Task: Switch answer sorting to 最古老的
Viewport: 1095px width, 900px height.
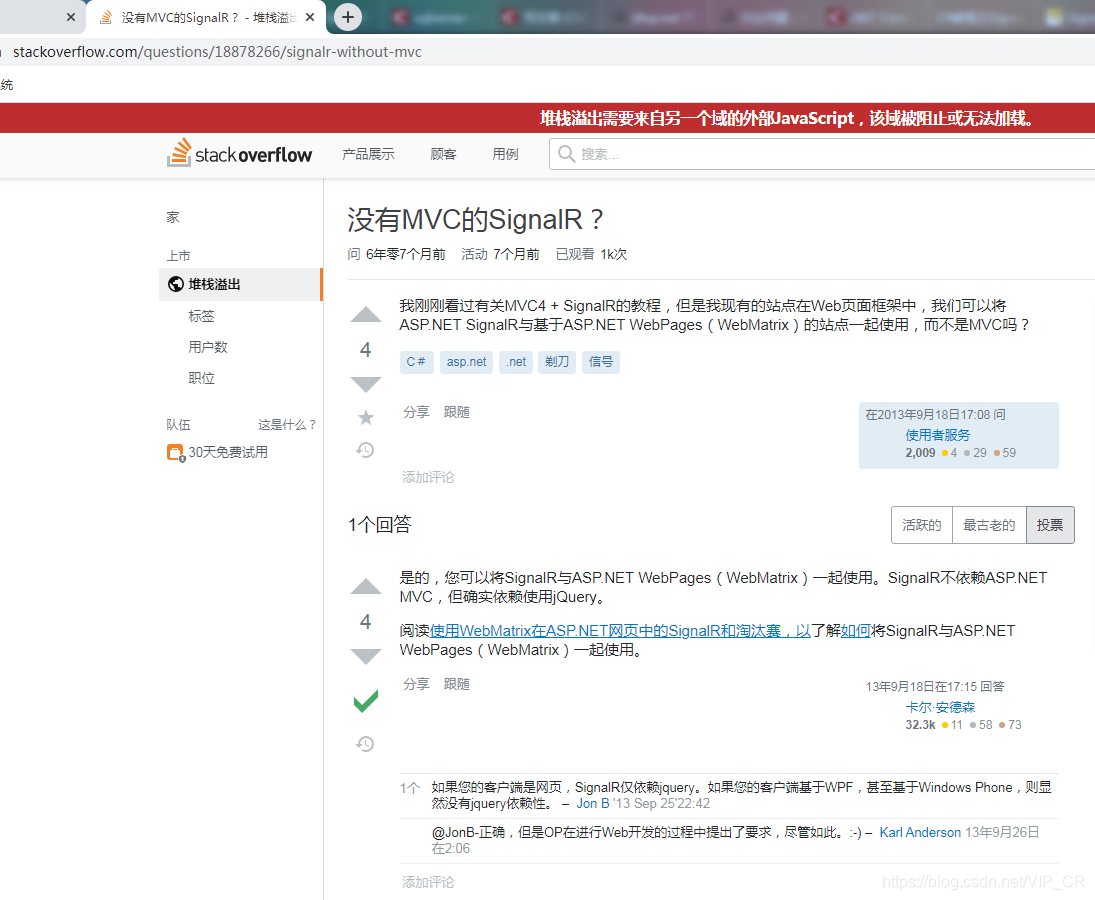Action: click(989, 524)
